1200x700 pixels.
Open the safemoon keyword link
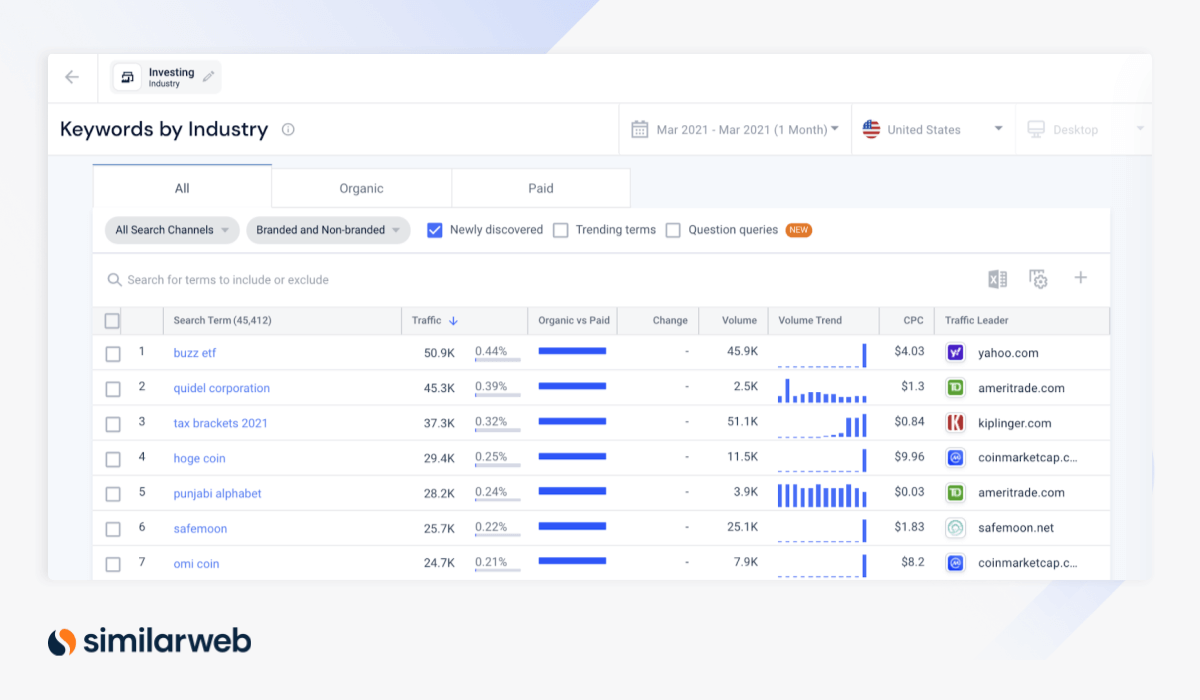(200, 528)
